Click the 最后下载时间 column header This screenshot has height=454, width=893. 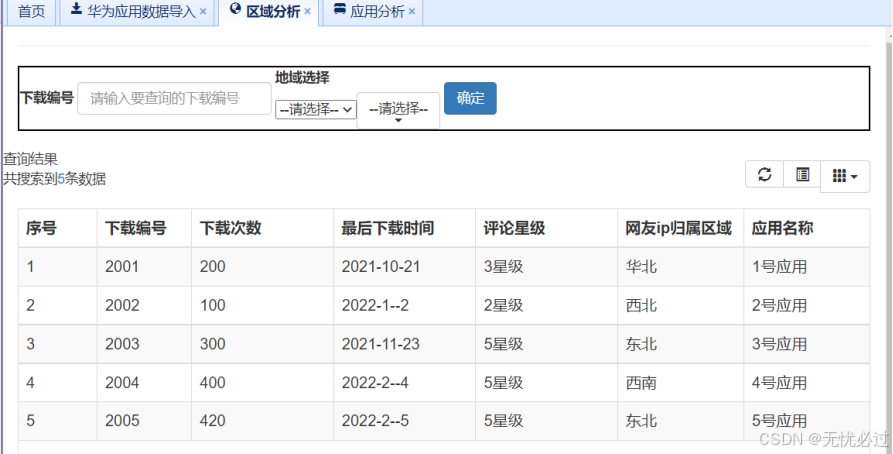[x=404, y=228]
